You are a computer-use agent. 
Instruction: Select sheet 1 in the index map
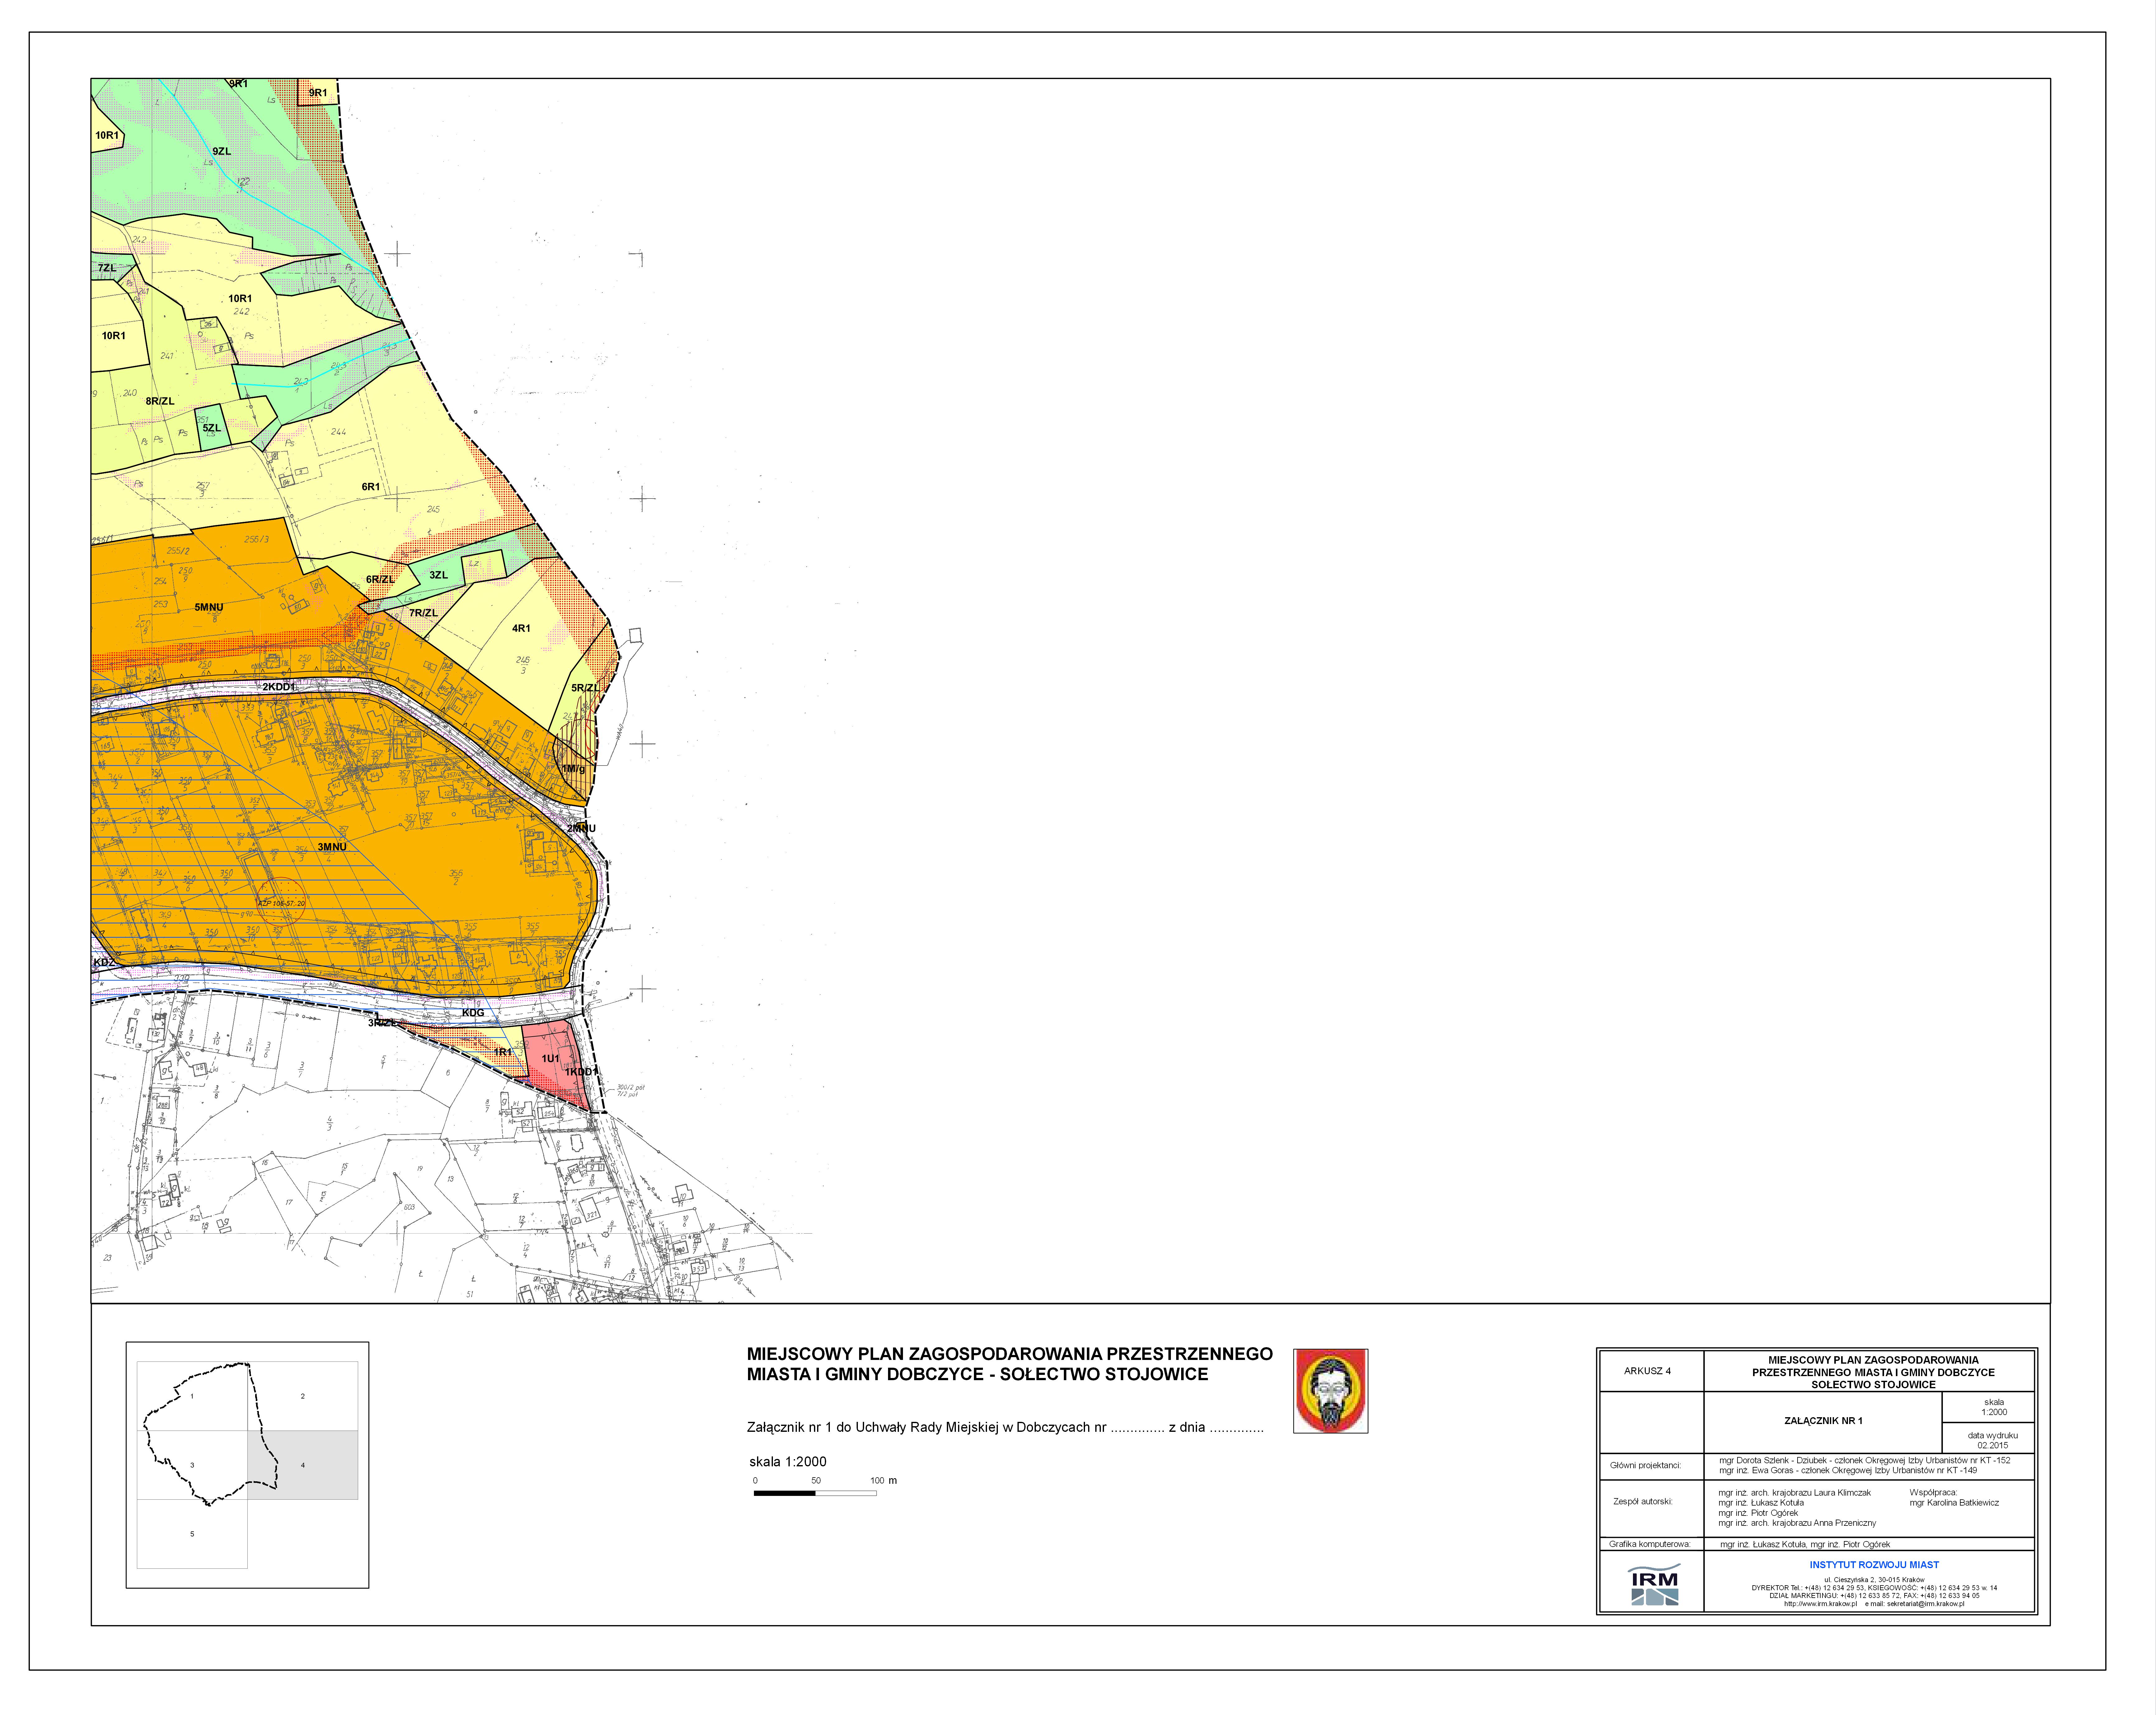coord(192,1396)
